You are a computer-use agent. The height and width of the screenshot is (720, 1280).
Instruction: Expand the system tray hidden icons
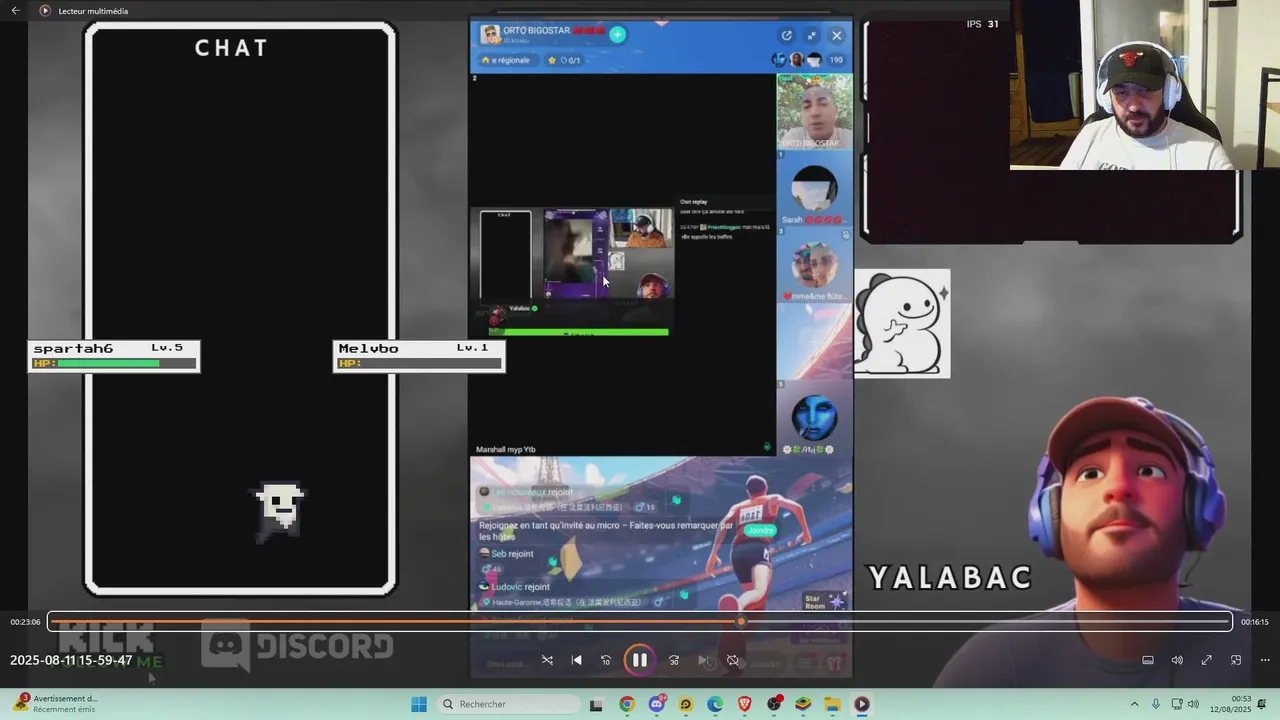[1134, 704]
